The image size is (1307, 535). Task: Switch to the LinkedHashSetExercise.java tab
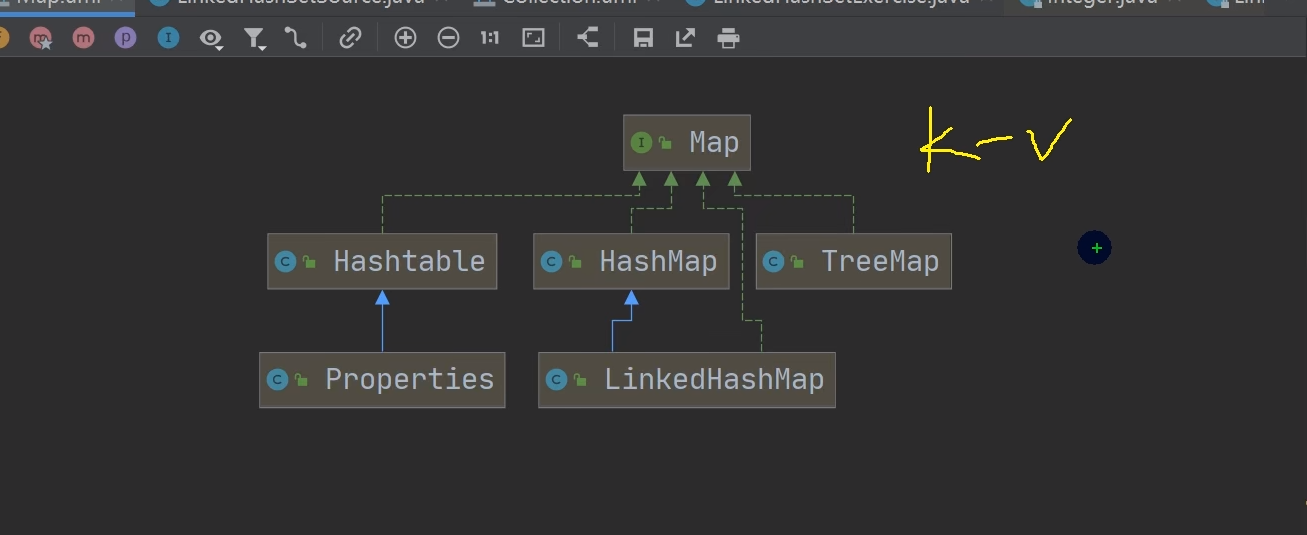pyautogui.click(x=840, y=3)
